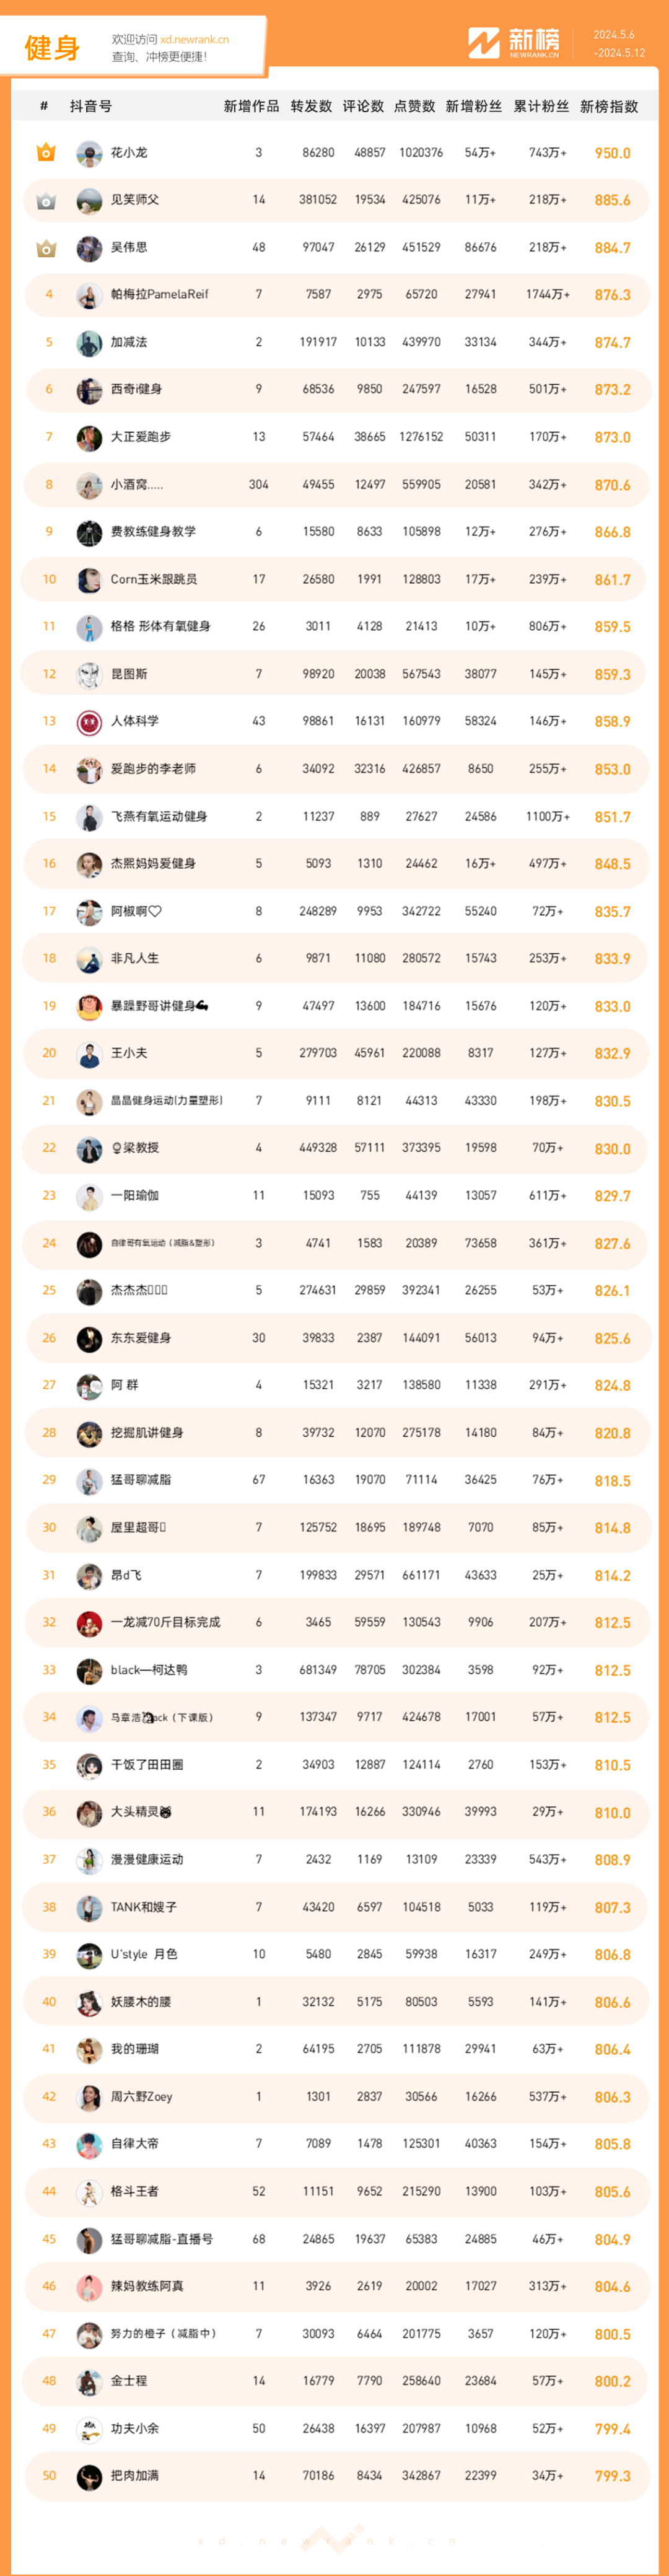Viewport: 669px width, 2576px height.
Task: Click the 新增粉丝 column header
Action: coord(473,106)
